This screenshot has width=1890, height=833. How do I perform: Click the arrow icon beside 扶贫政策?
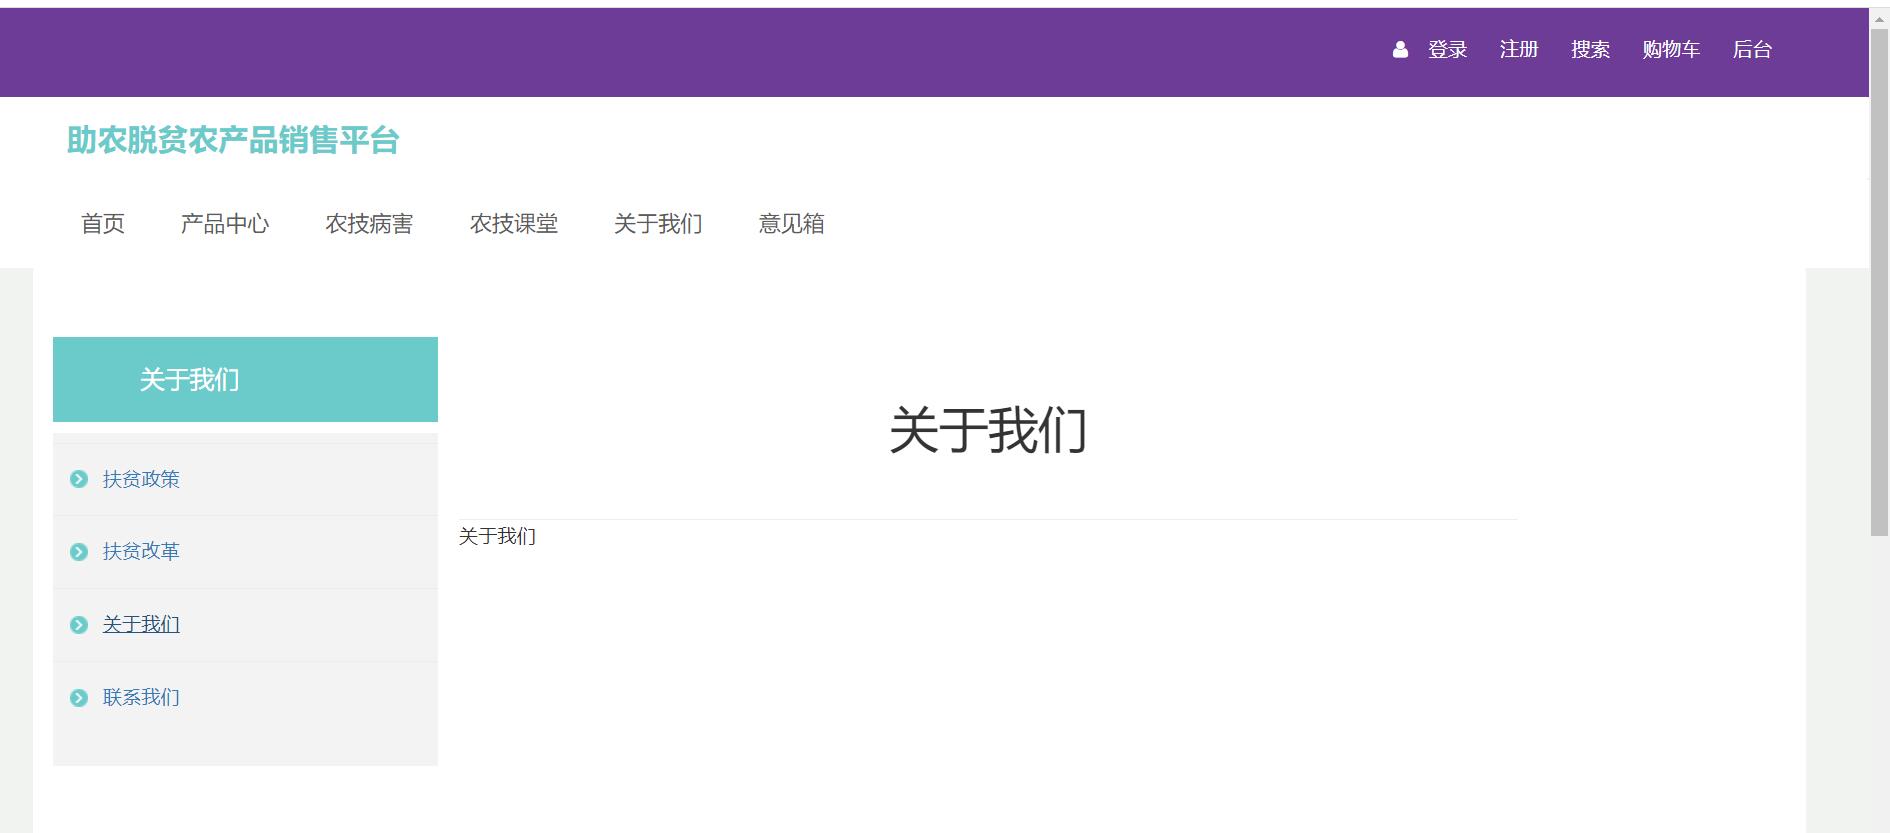(79, 479)
